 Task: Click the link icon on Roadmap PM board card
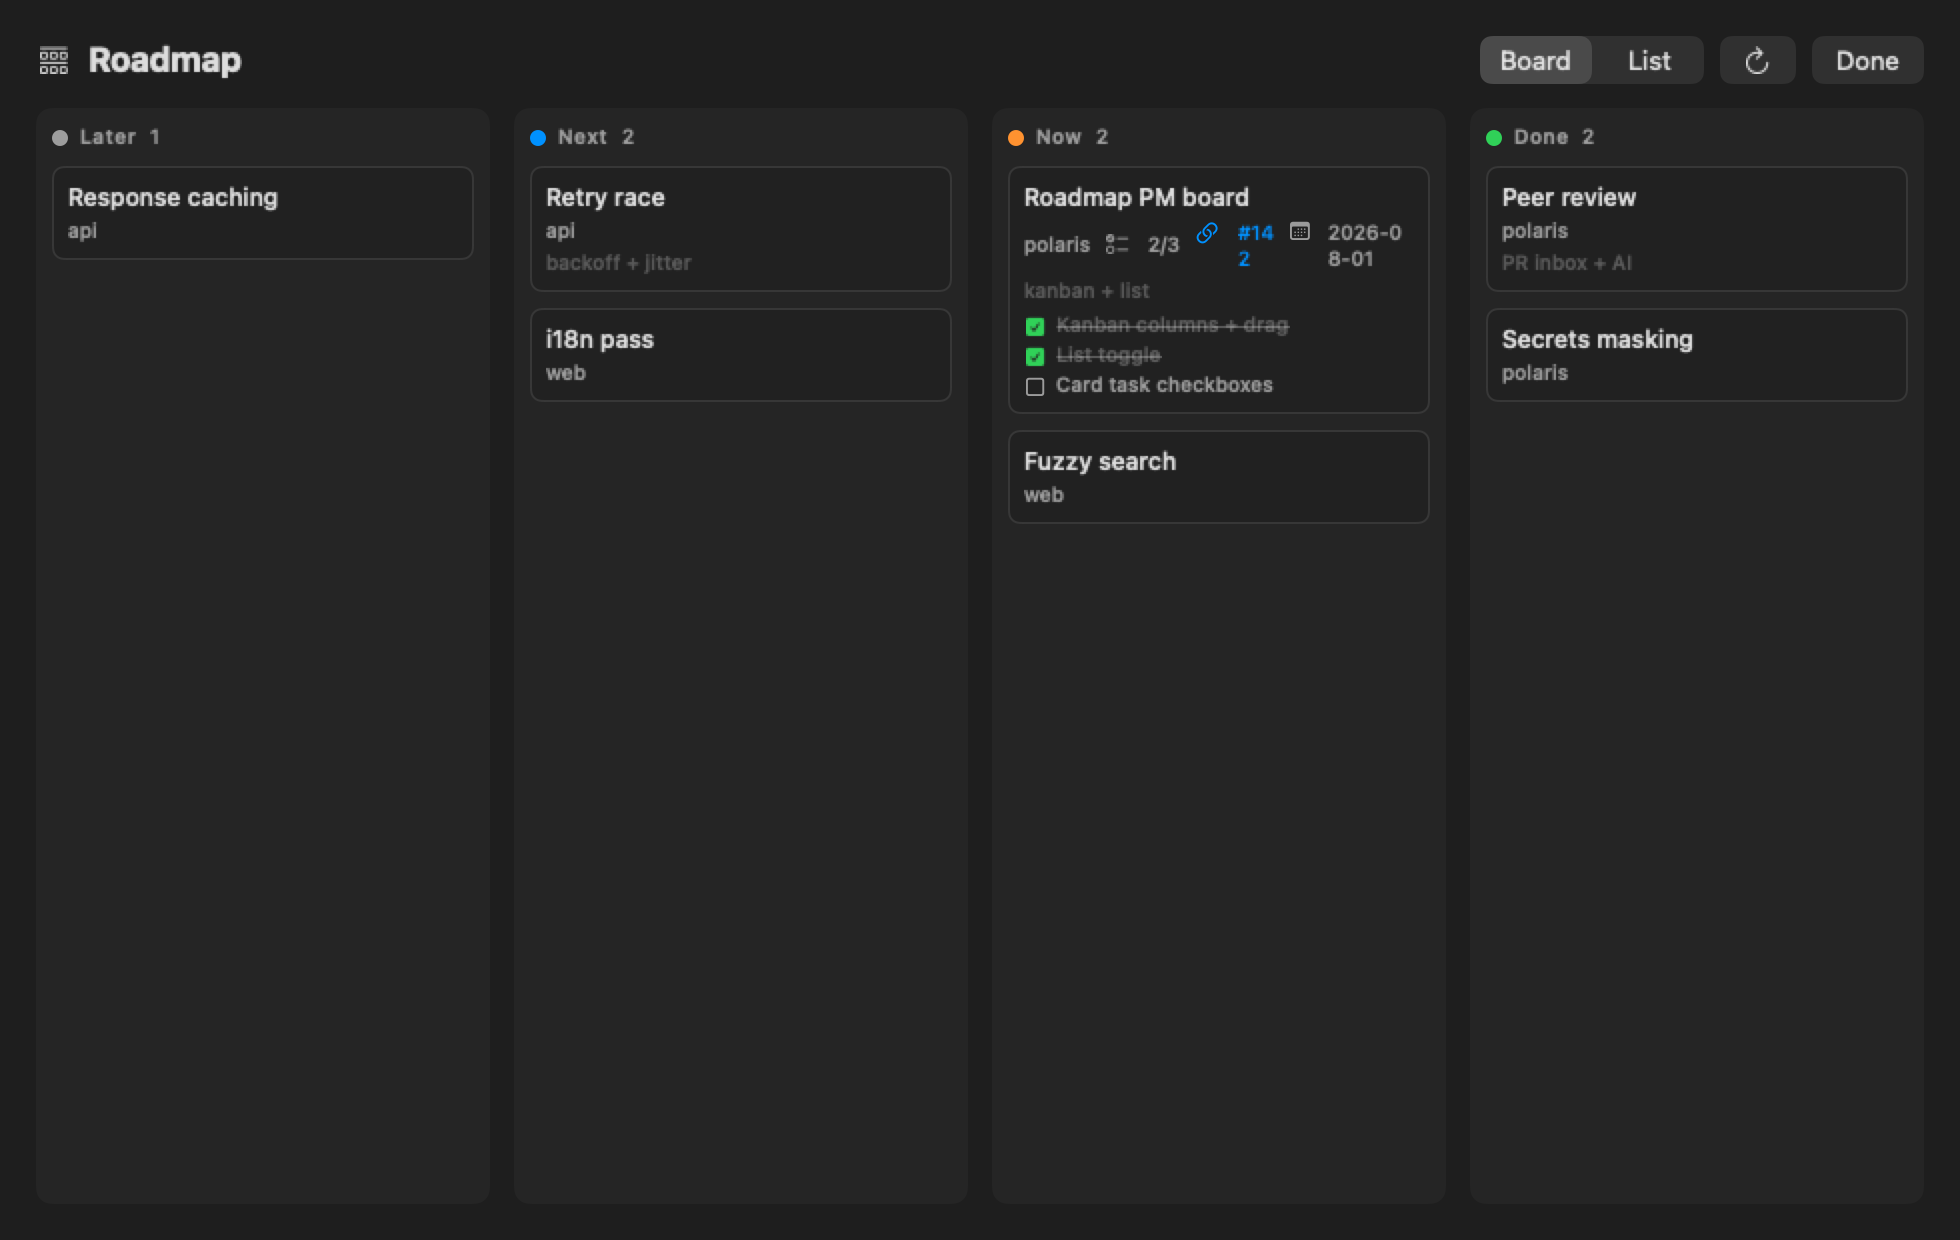pos(1207,233)
